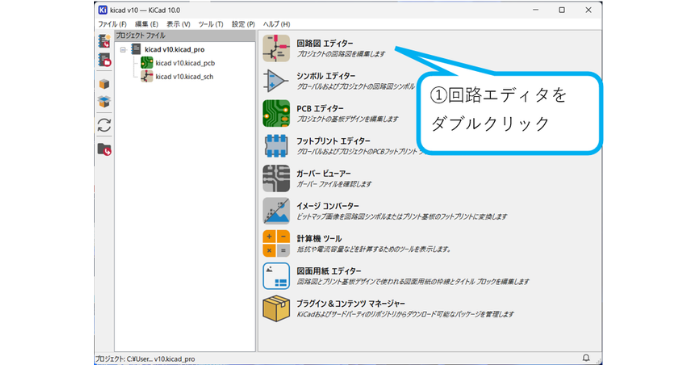698x365 pixels.
Task: Refresh the project tree with circular arrows icon
Action: click(104, 126)
